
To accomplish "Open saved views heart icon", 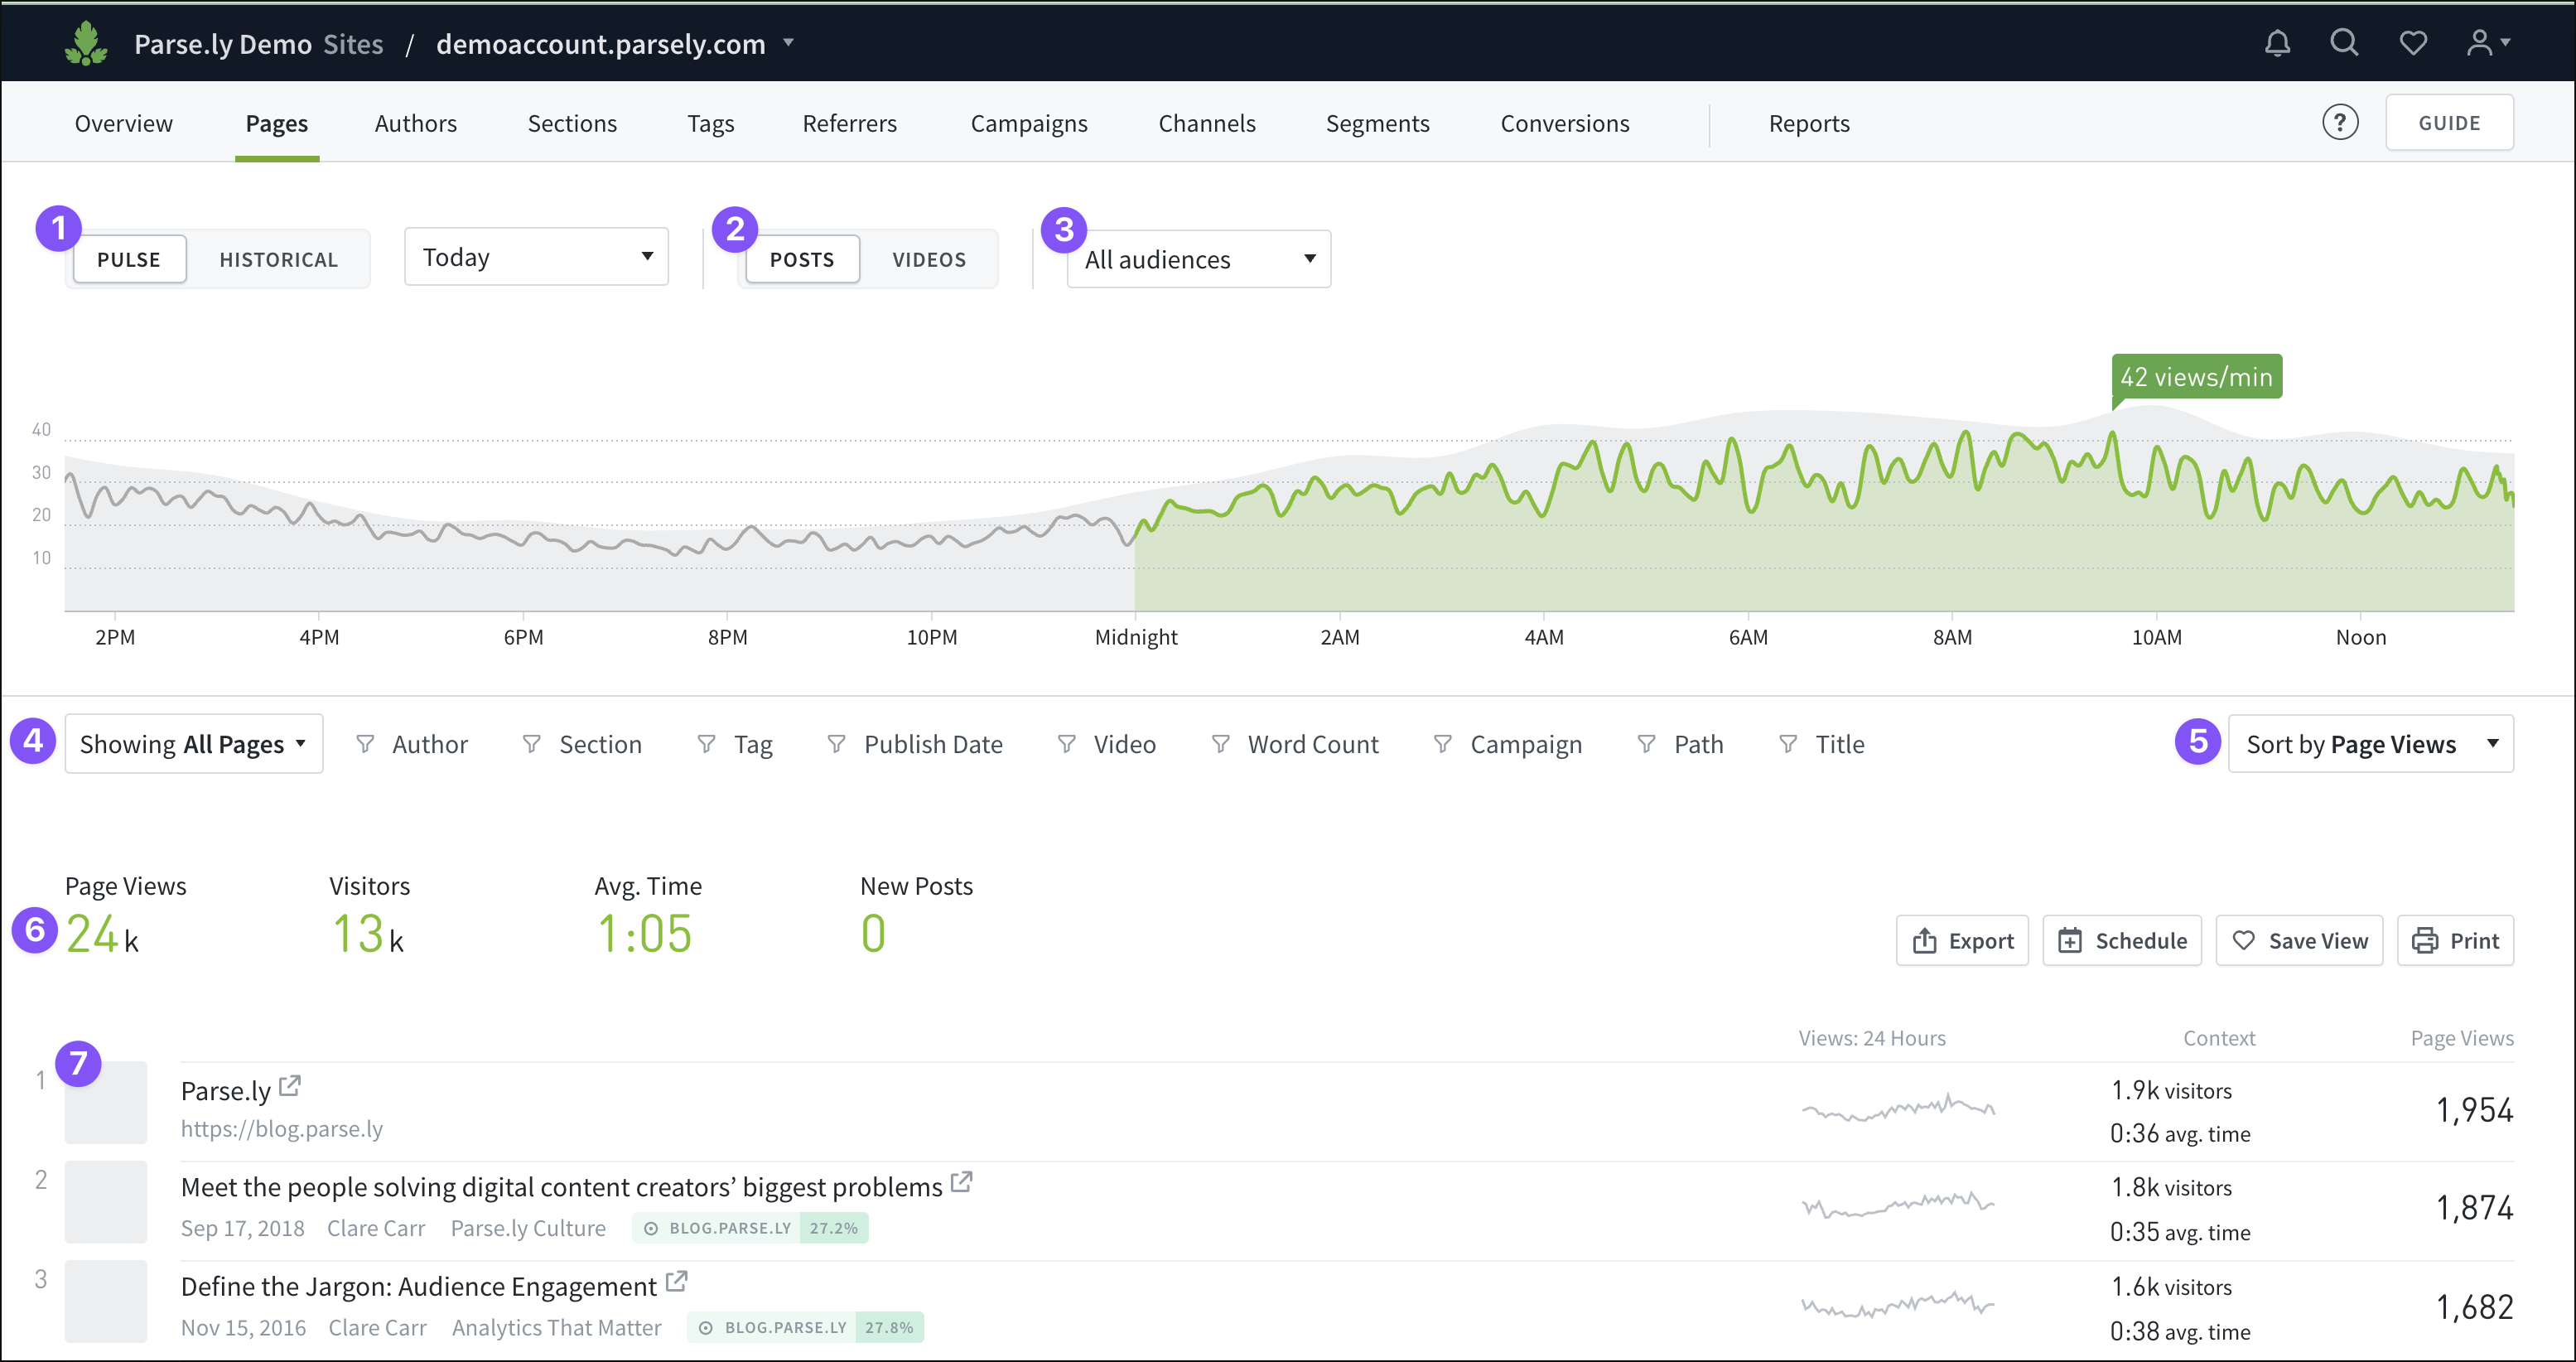I will (2413, 43).
